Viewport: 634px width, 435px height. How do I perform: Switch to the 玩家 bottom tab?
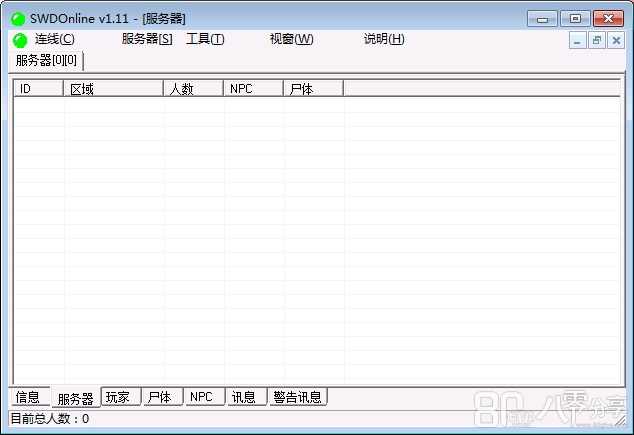[120, 397]
